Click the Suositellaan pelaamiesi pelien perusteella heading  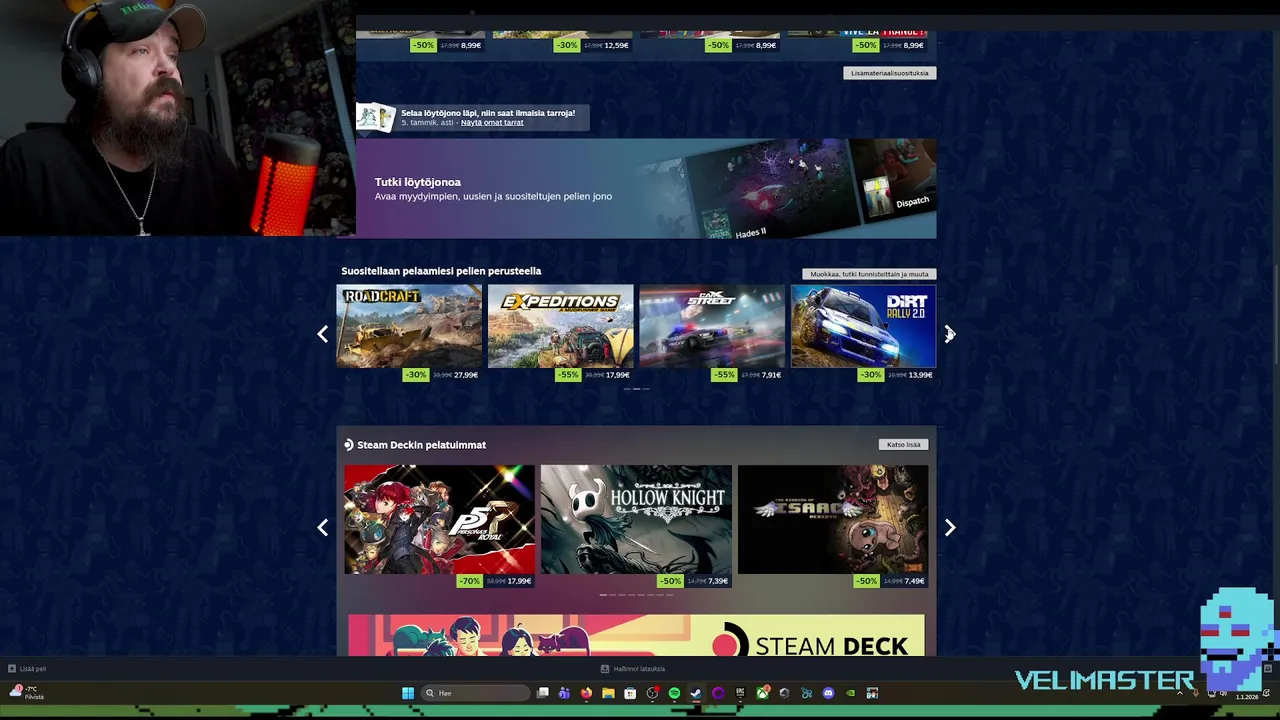(441, 271)
